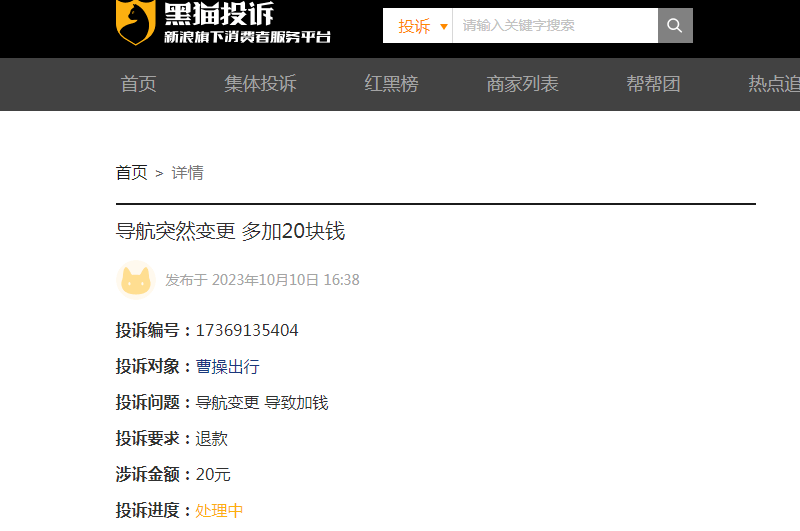Click the 热点 navigation item at far right
Screen dimensions: 800x531
tap(773, 84)
